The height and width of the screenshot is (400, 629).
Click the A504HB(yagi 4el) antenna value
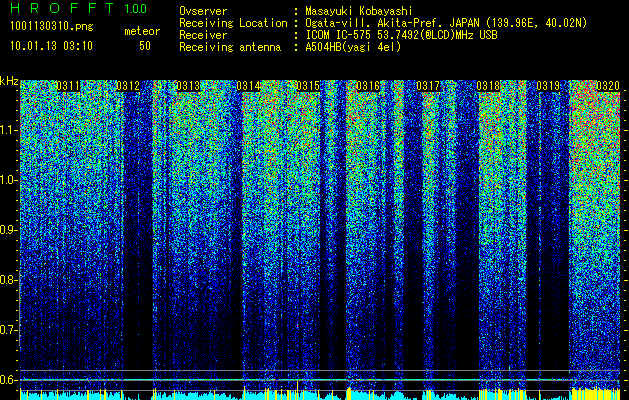click(x=353, y=47)
